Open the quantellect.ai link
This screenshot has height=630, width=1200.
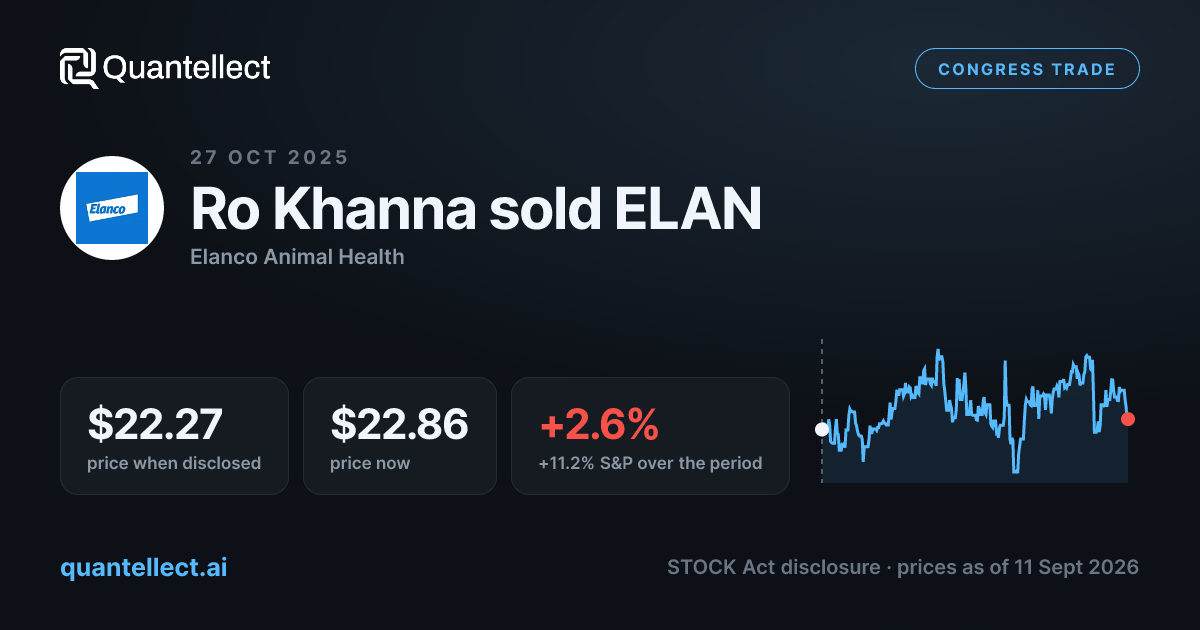(144, 568)
